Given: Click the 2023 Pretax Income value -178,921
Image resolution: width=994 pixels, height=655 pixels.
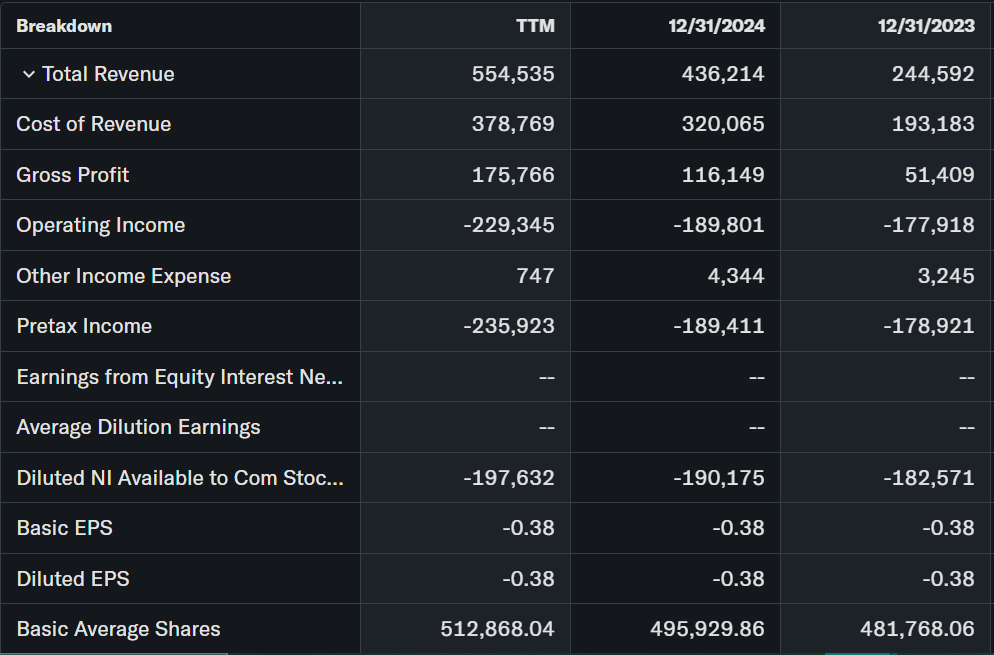Looking at the screenshot, I should (x=928, y=326).
